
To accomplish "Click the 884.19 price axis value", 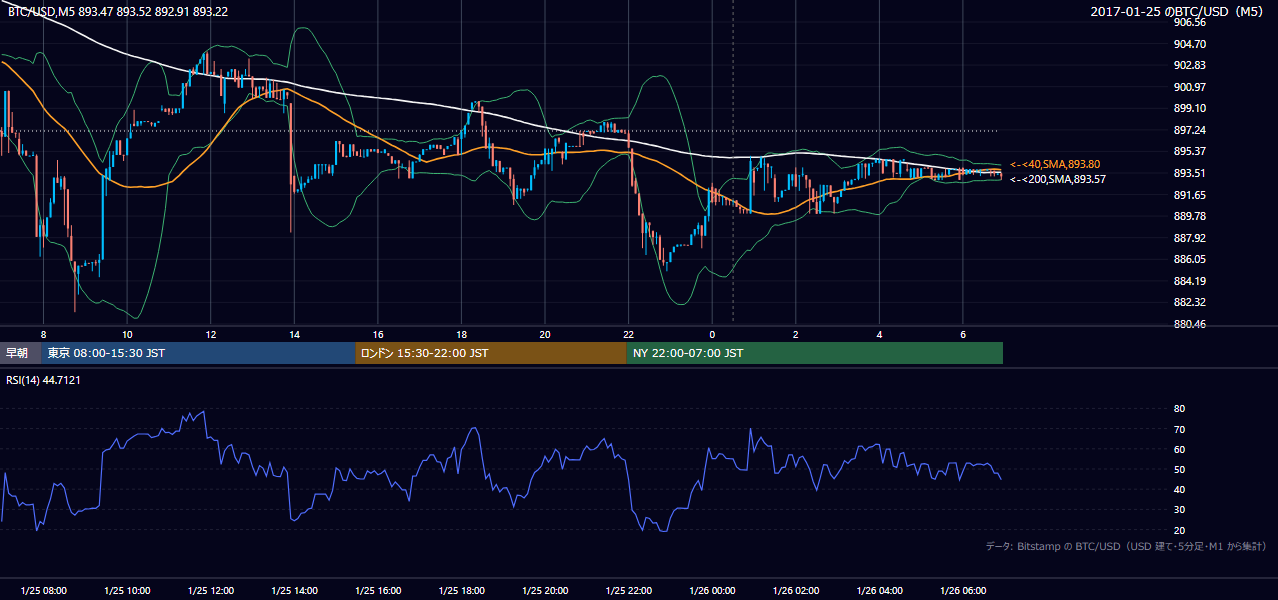I will click(1189, 281).
